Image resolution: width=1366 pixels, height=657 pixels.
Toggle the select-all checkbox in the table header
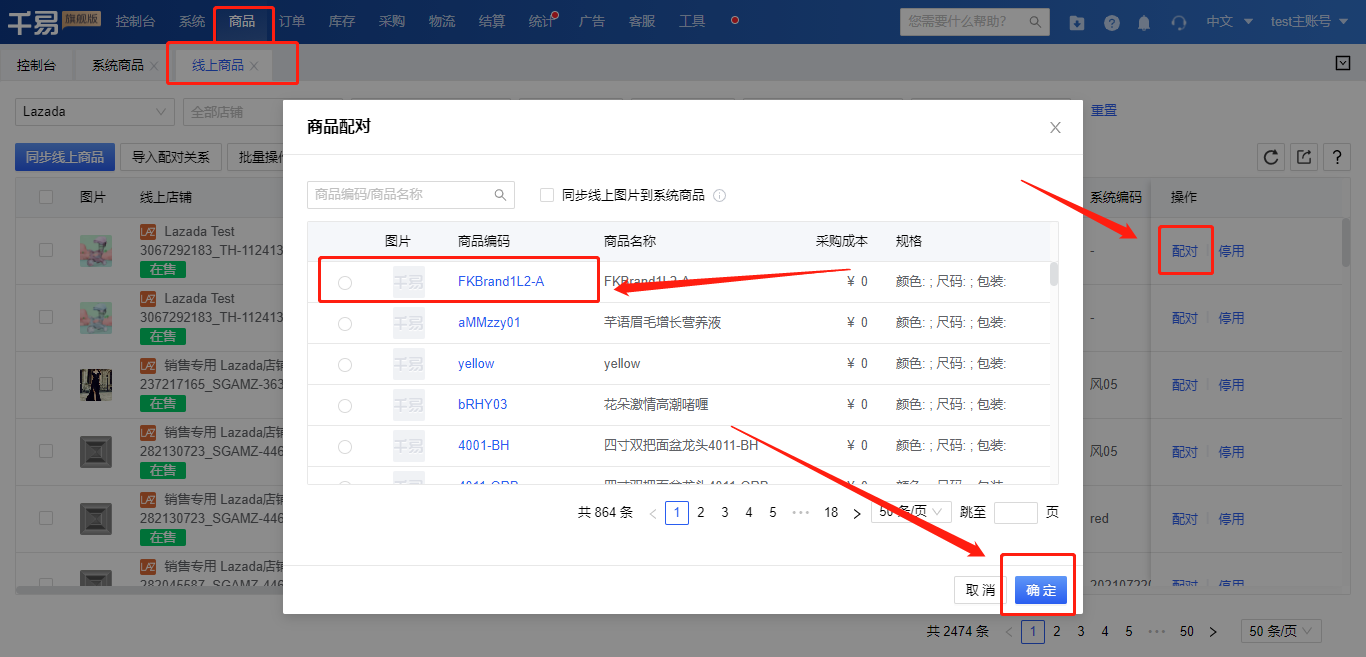46,197
